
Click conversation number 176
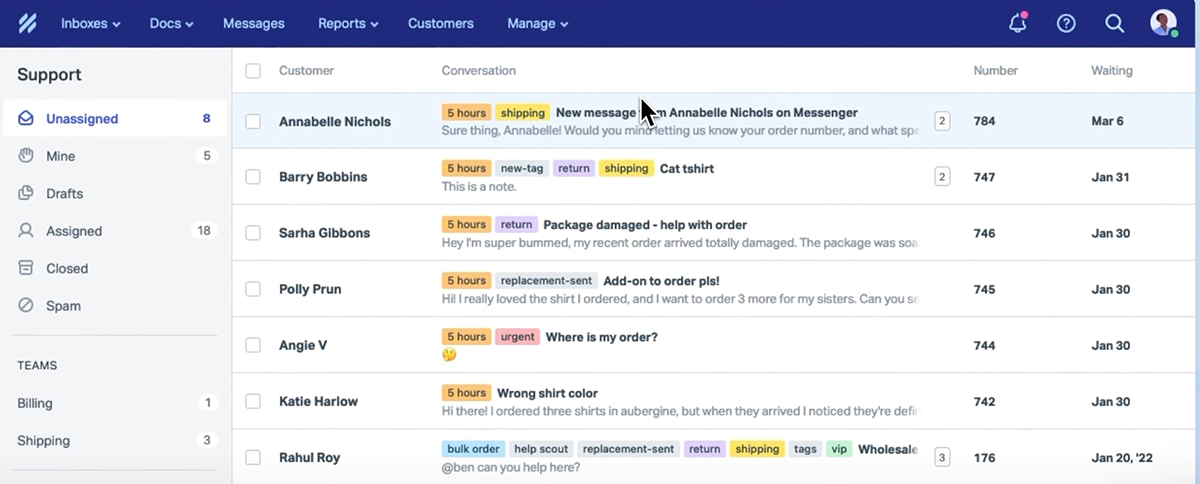coord(984,457)
